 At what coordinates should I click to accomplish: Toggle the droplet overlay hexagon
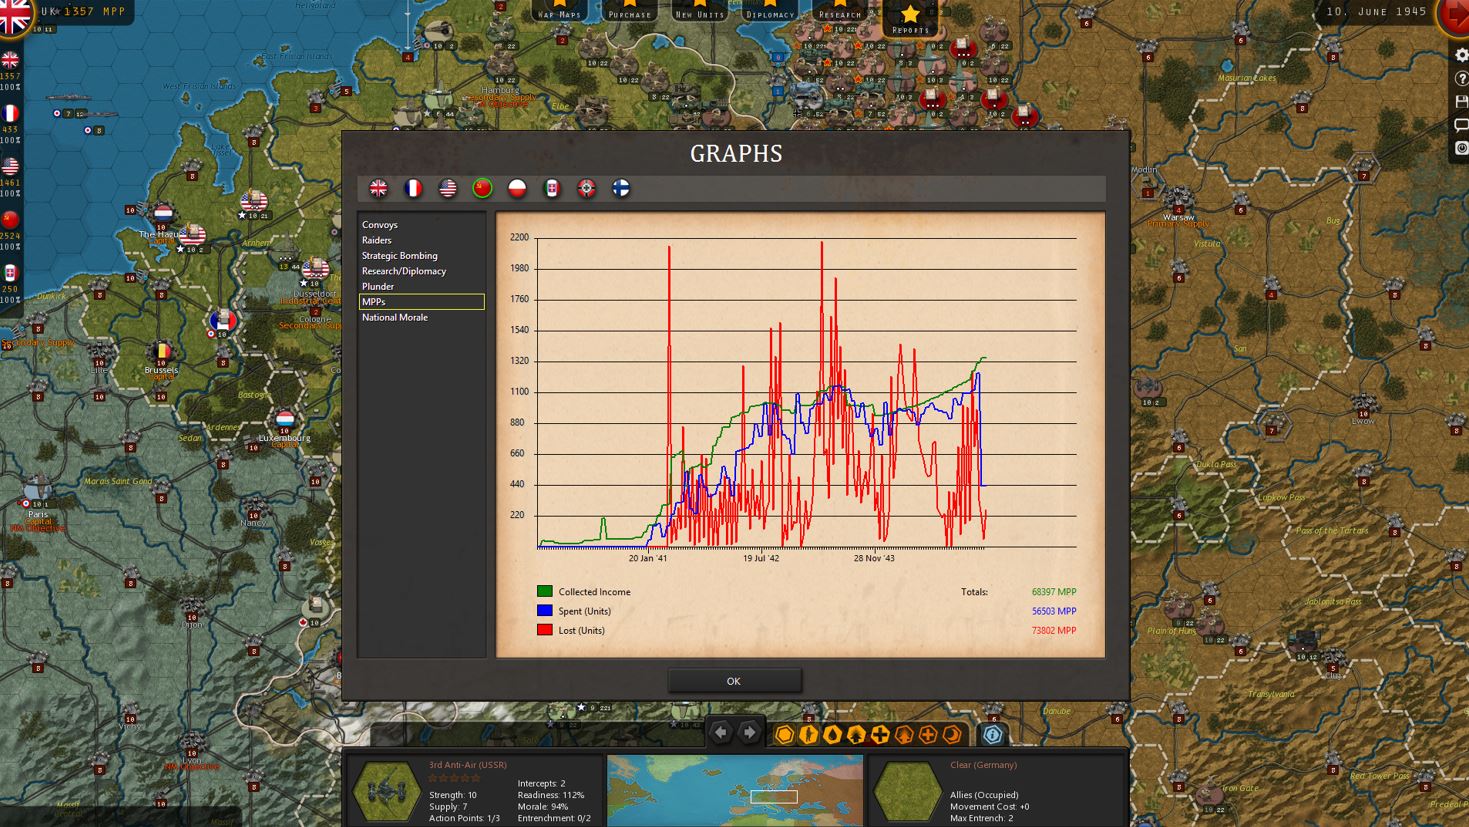(x=832, y=735)
